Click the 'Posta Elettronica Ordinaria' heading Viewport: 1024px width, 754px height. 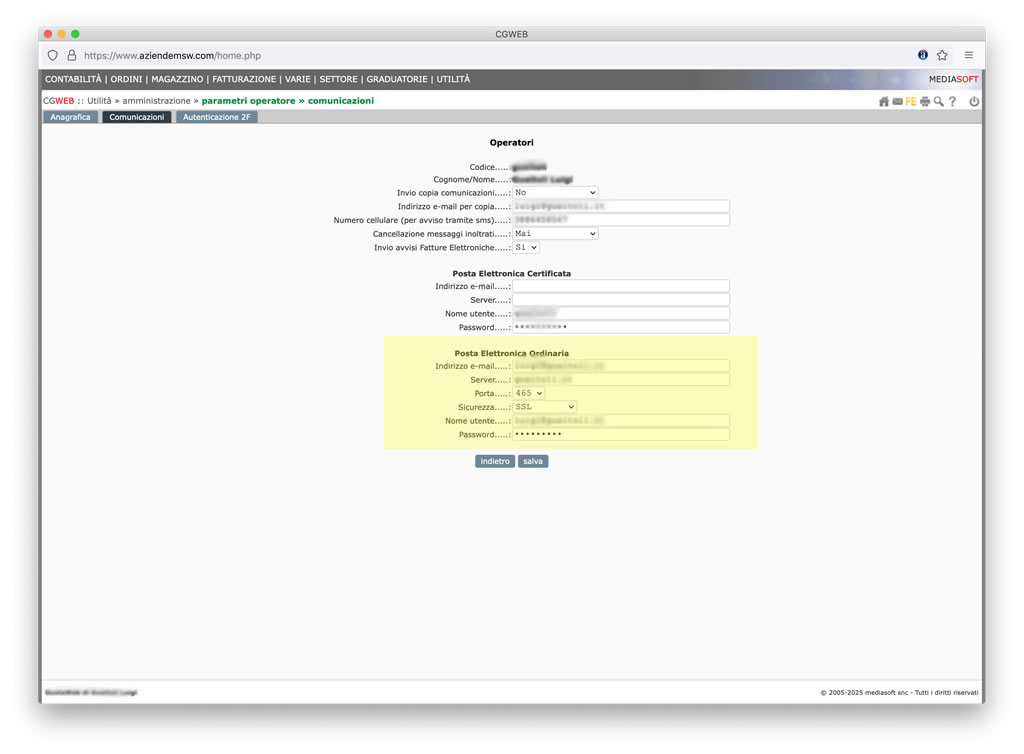[511, 353]
